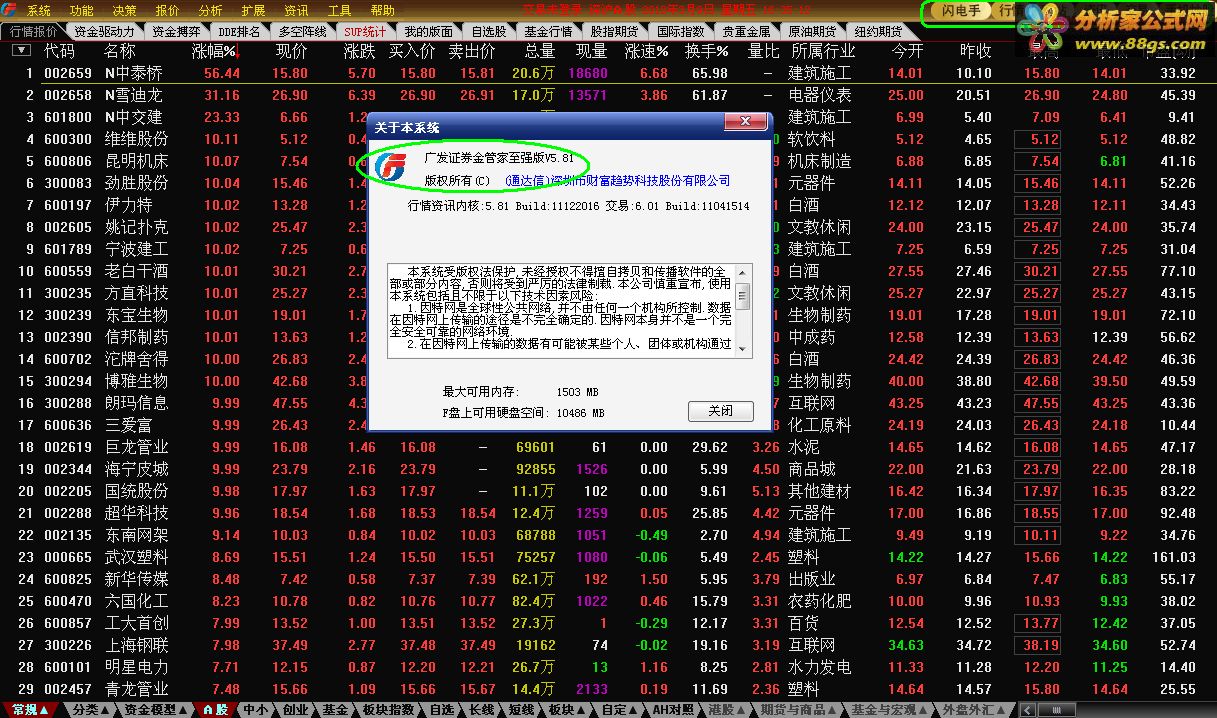
Task: Switch to the 自选股 top tab
Action: click(x=489, y=31)
